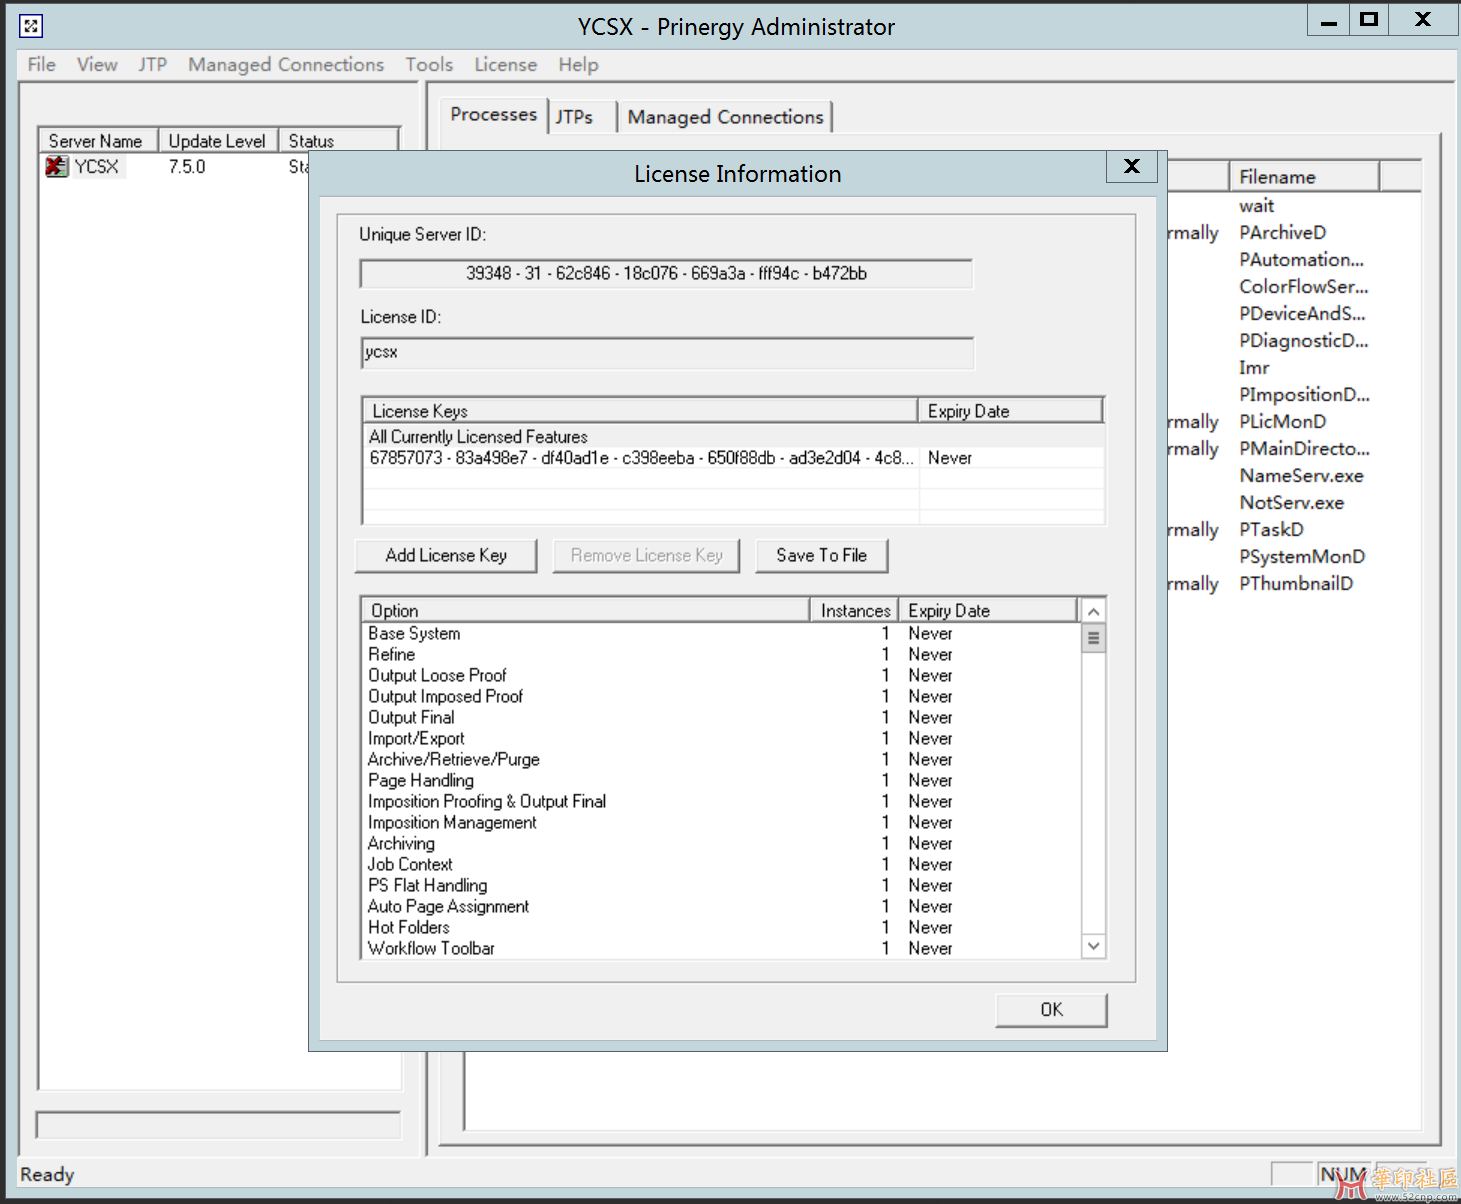This screenshot has height=1204, width=1461.
Task: Select the PTaskD process in Filename list
Action: point(1271,529)
